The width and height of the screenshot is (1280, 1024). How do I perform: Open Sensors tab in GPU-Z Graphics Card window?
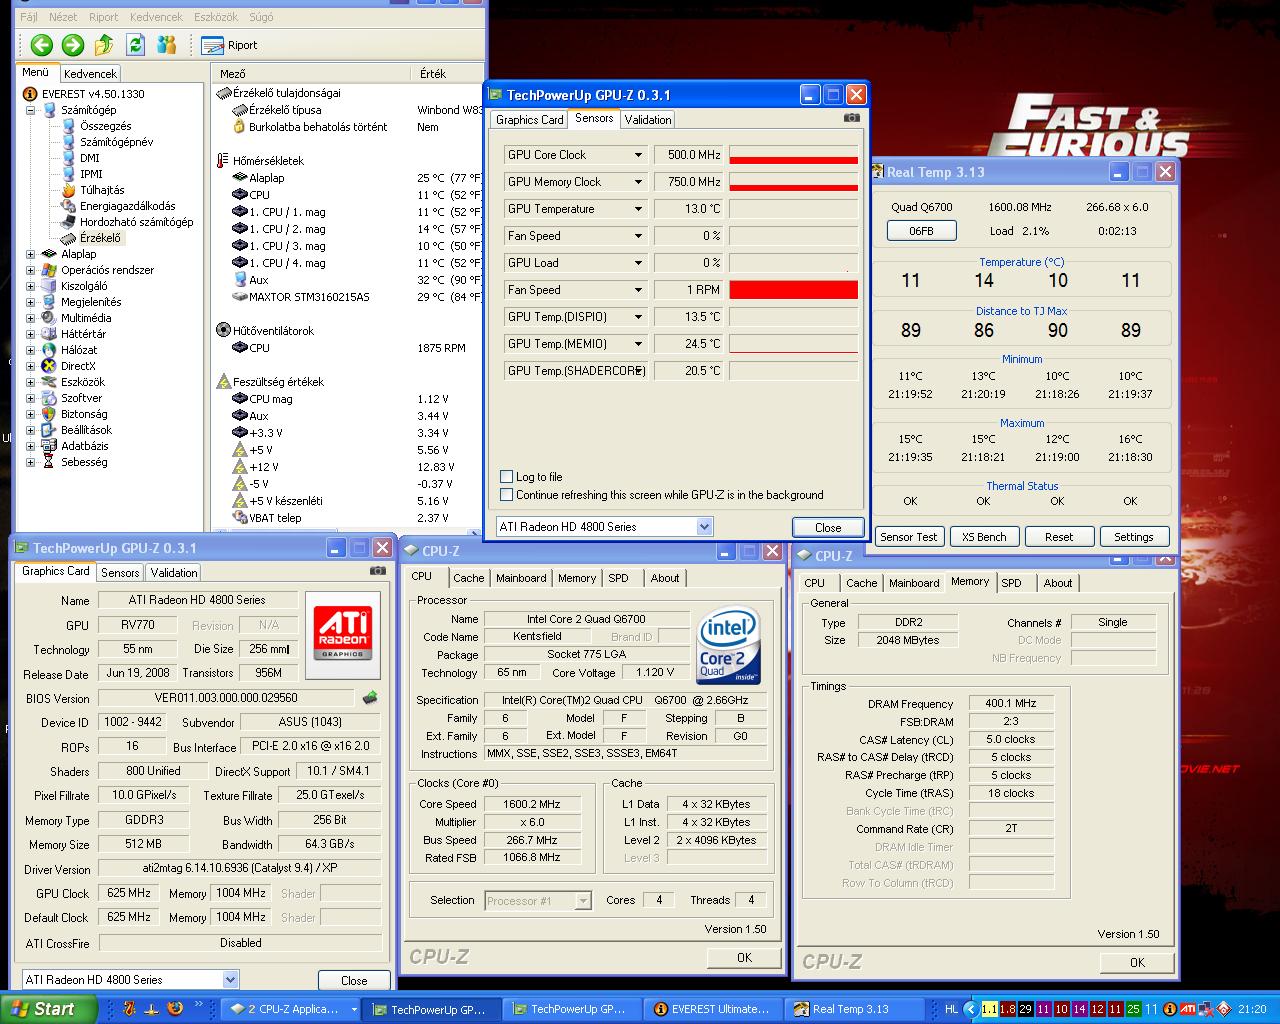pyautogui.click(x=120, y=573)
